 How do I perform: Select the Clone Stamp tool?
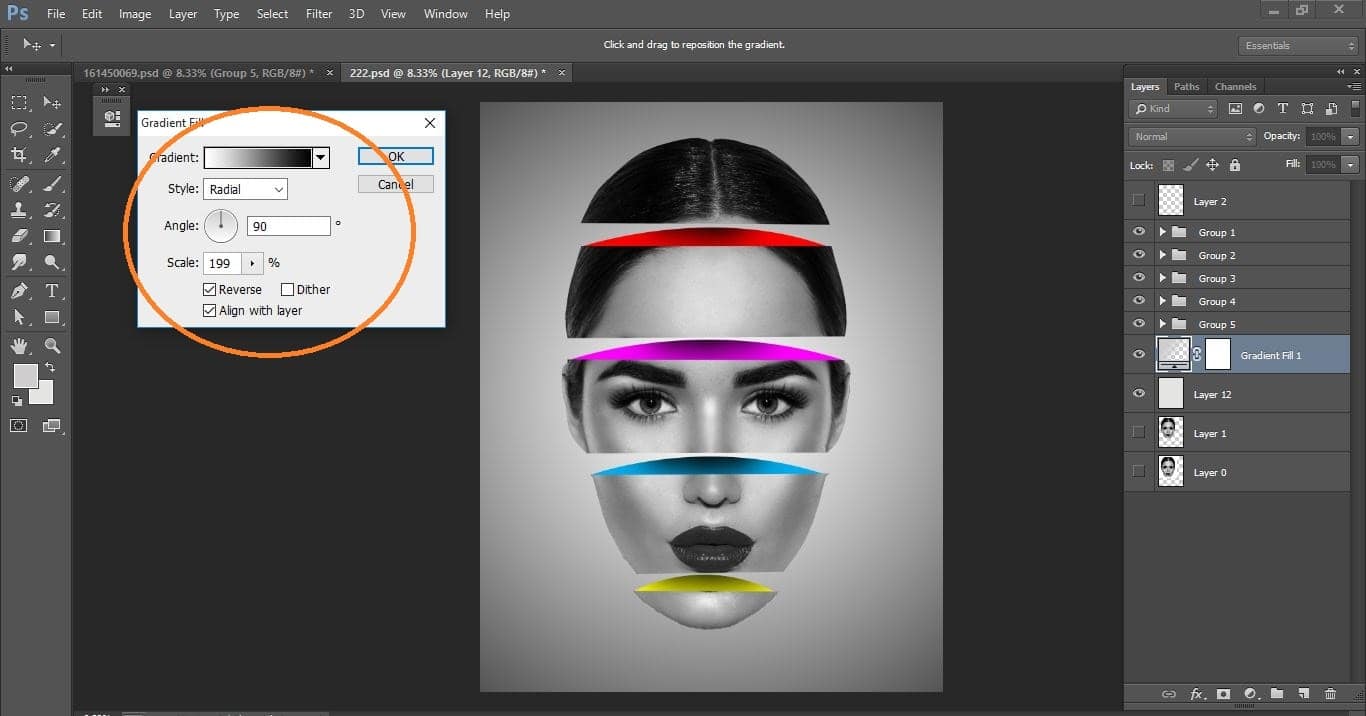(x=20, y=209)
